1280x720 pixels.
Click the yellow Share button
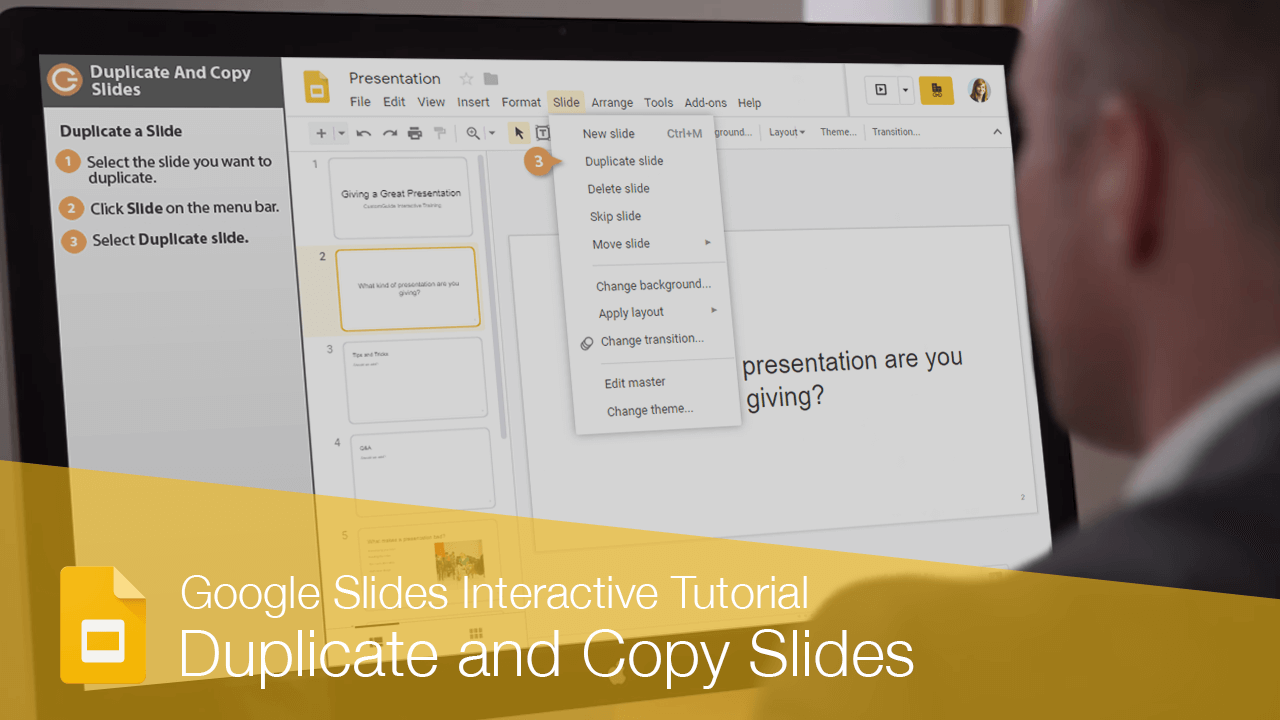pyautogui.click(x=936, y=90)
